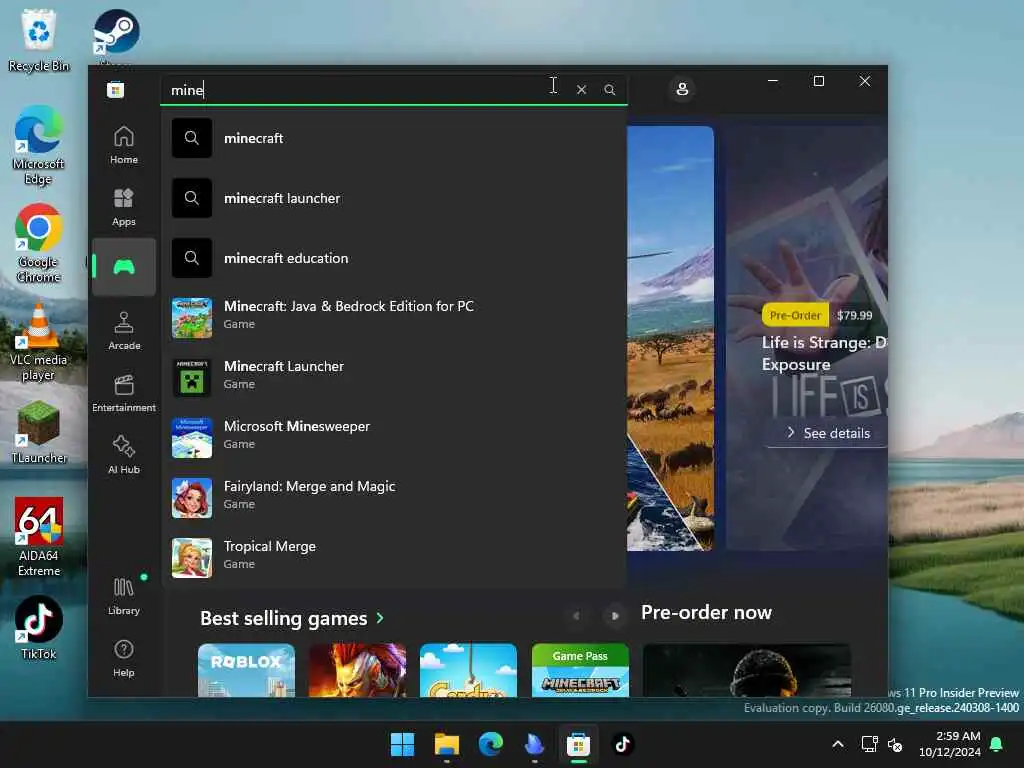Open the TLauncher desktop shortcut
Viewport: 1024px width, 768px height.
tap(39, 432)
